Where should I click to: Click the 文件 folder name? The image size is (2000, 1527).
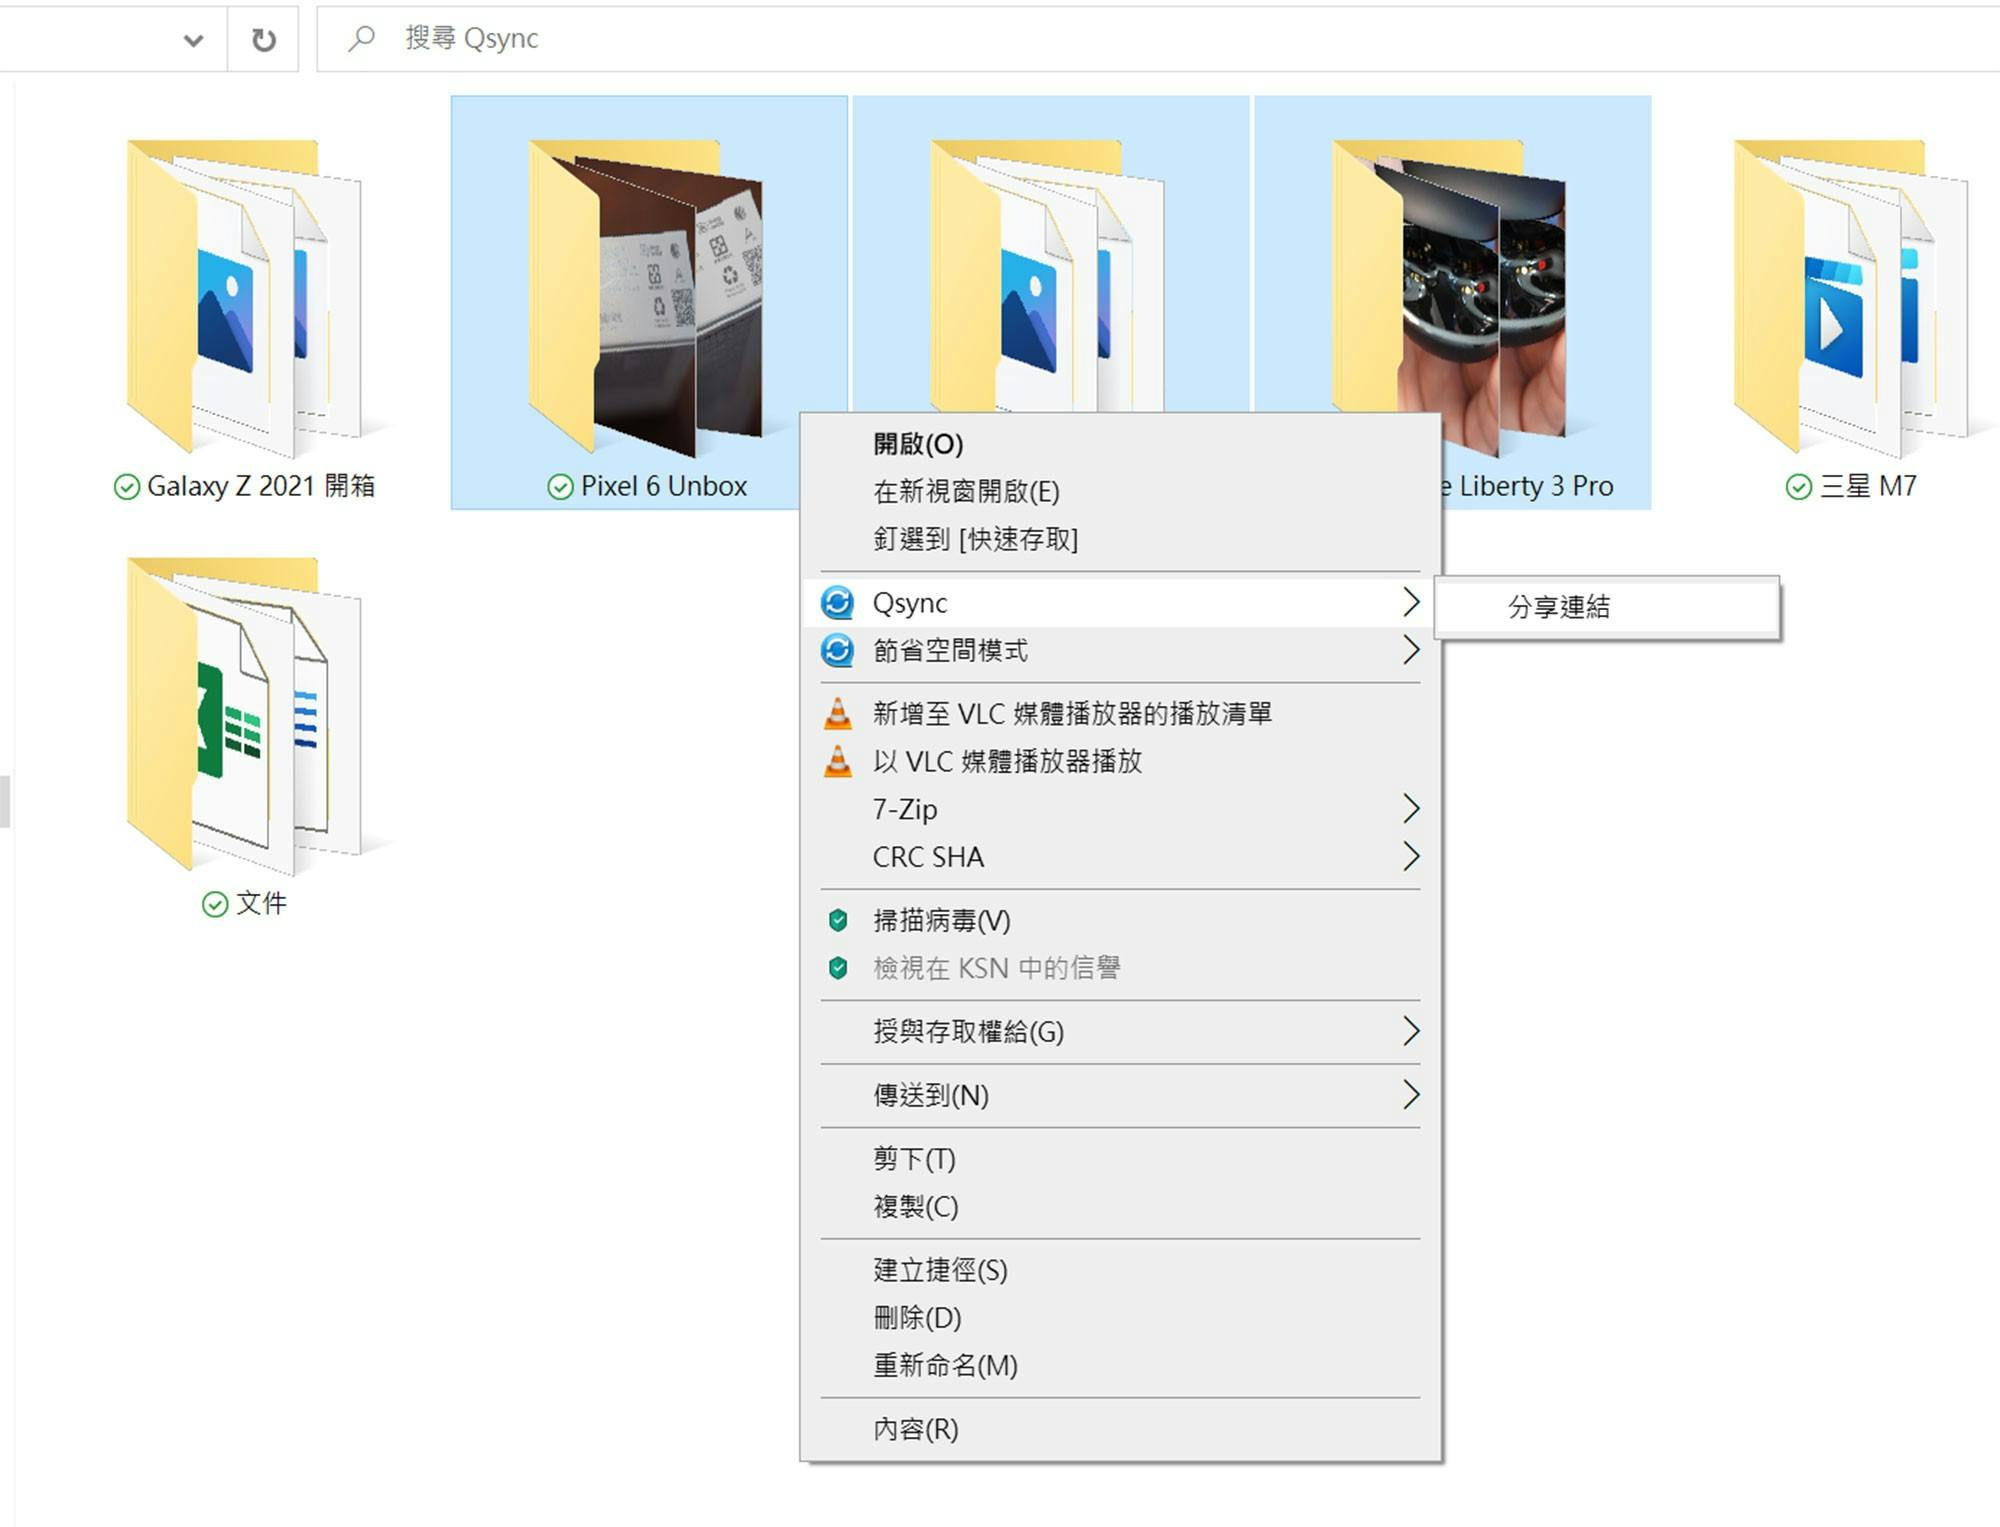tap(261, 905)
